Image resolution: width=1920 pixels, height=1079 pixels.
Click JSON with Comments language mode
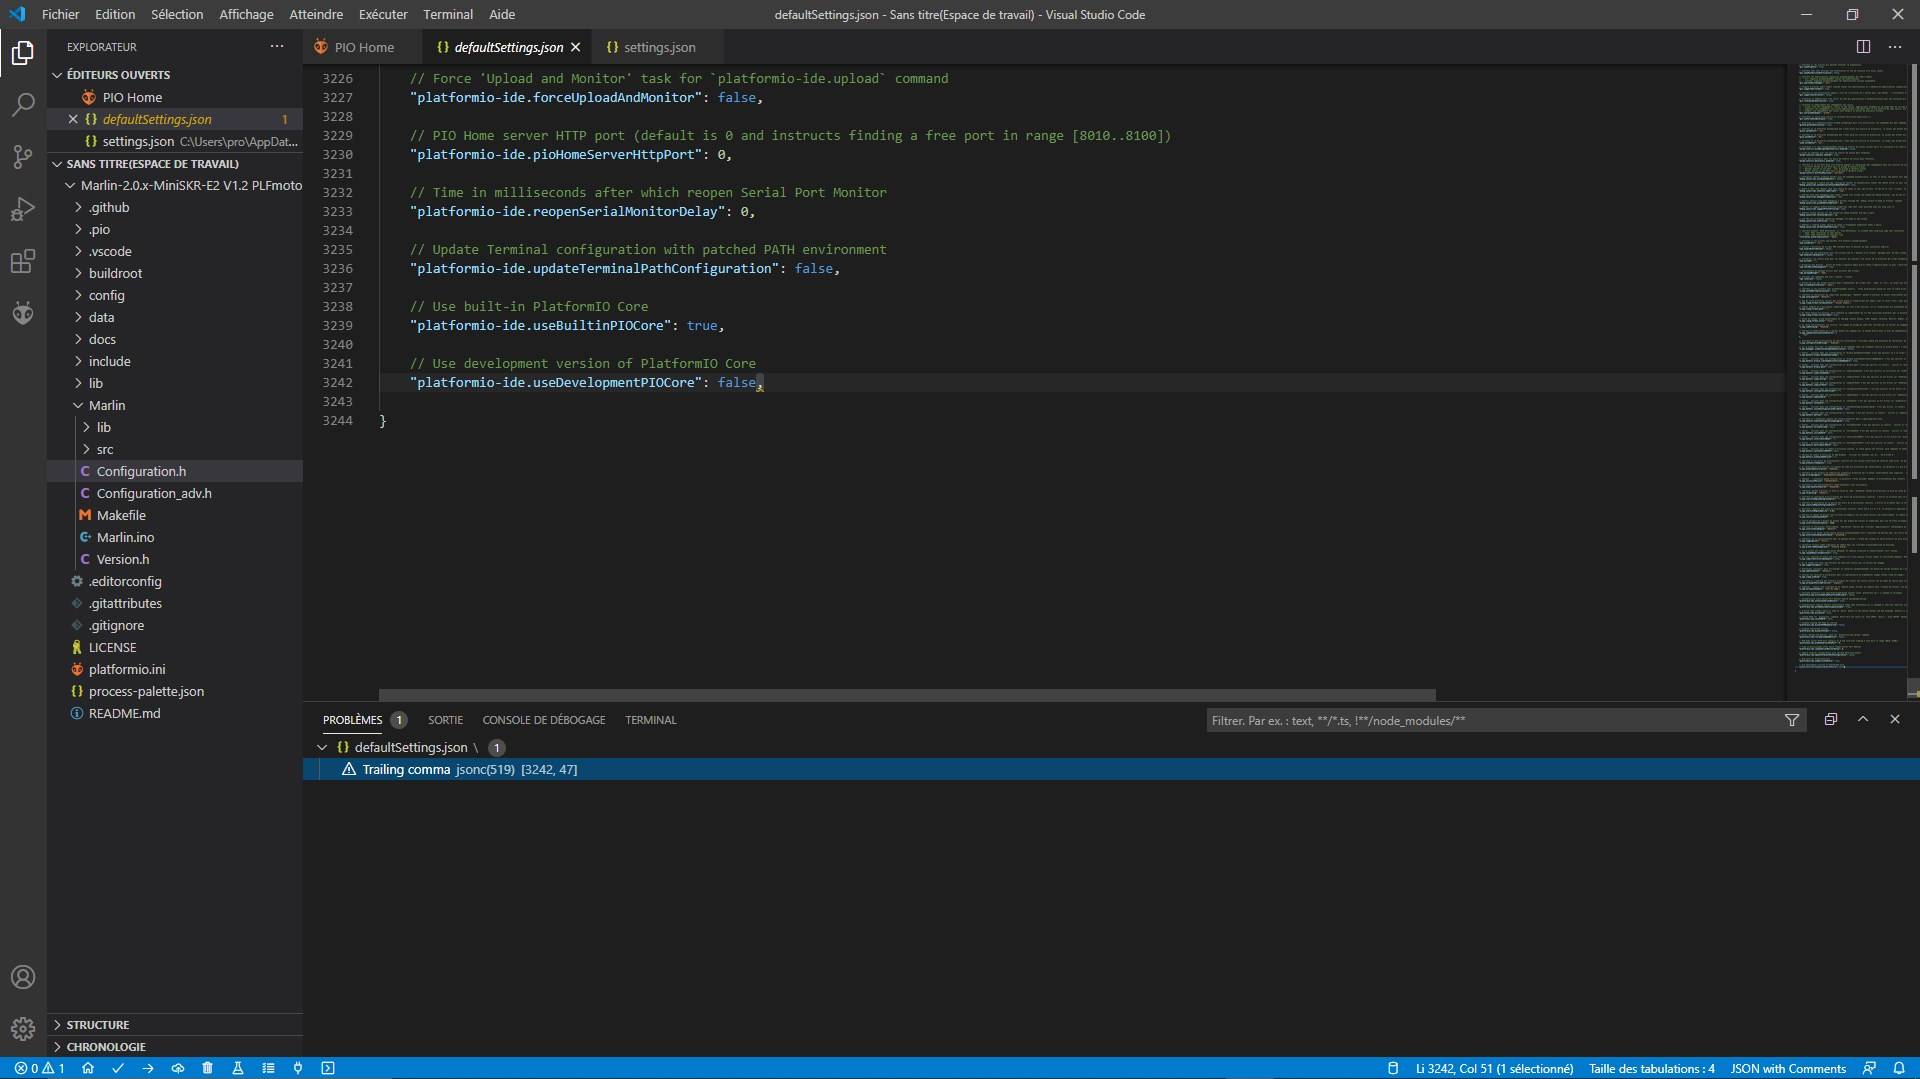tap(1787, 1068)
